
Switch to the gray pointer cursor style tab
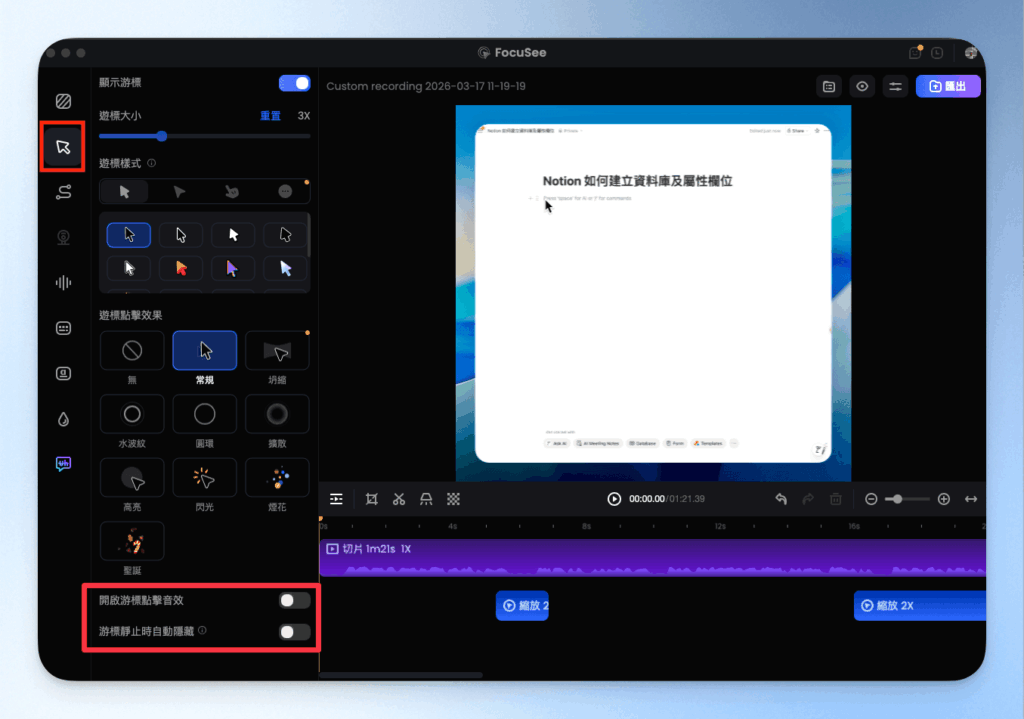coord(178,191)
